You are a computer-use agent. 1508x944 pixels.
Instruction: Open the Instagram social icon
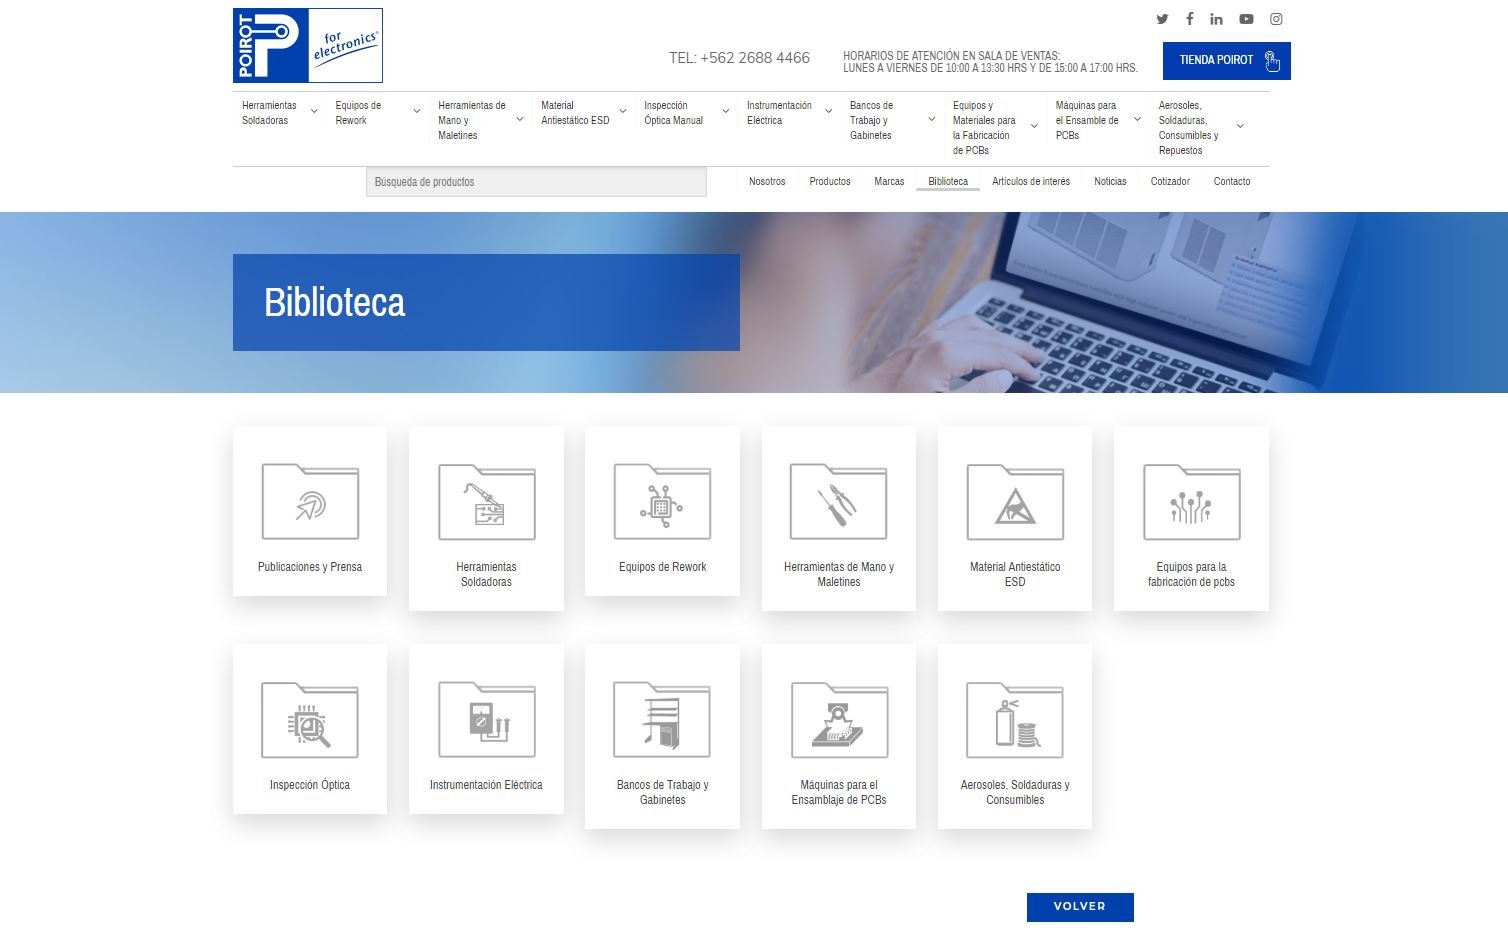1276,19
